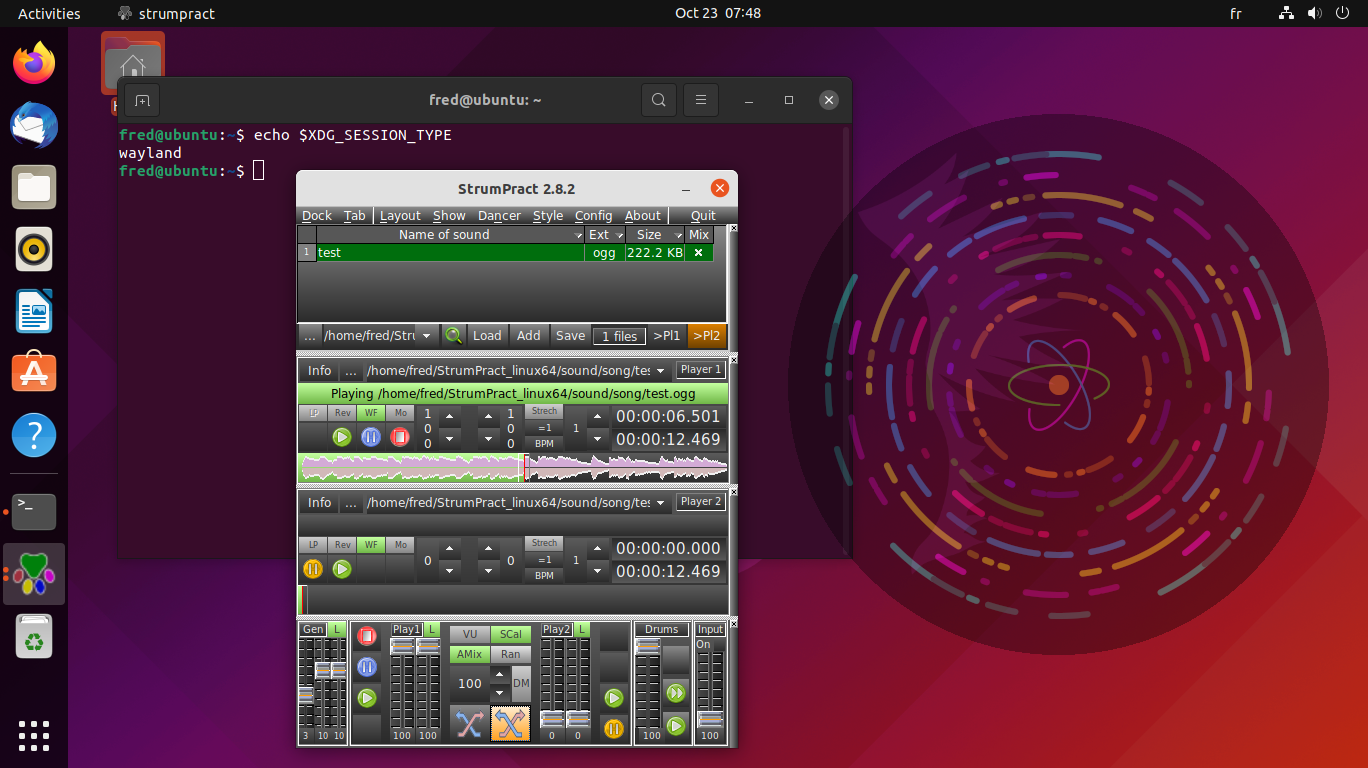Viewport: 1368px width, 768px height.
Task: Click the Input volume fader handle
Action: point(710,719)
